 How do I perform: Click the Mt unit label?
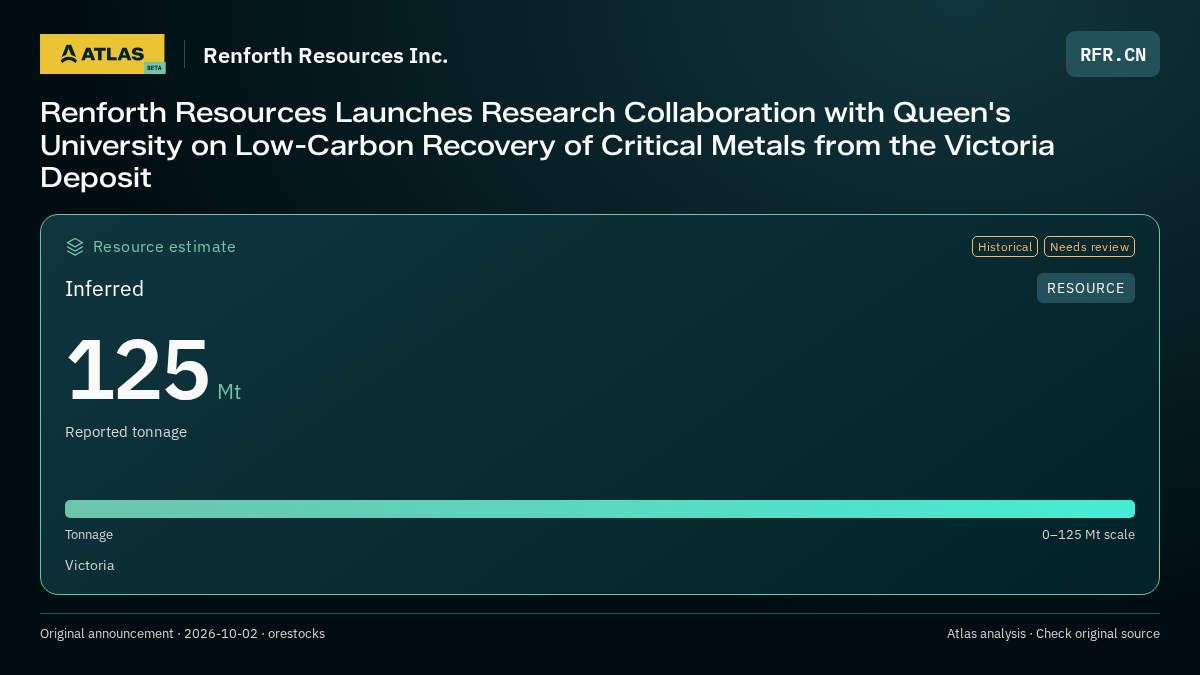click(x=229, y=391)
